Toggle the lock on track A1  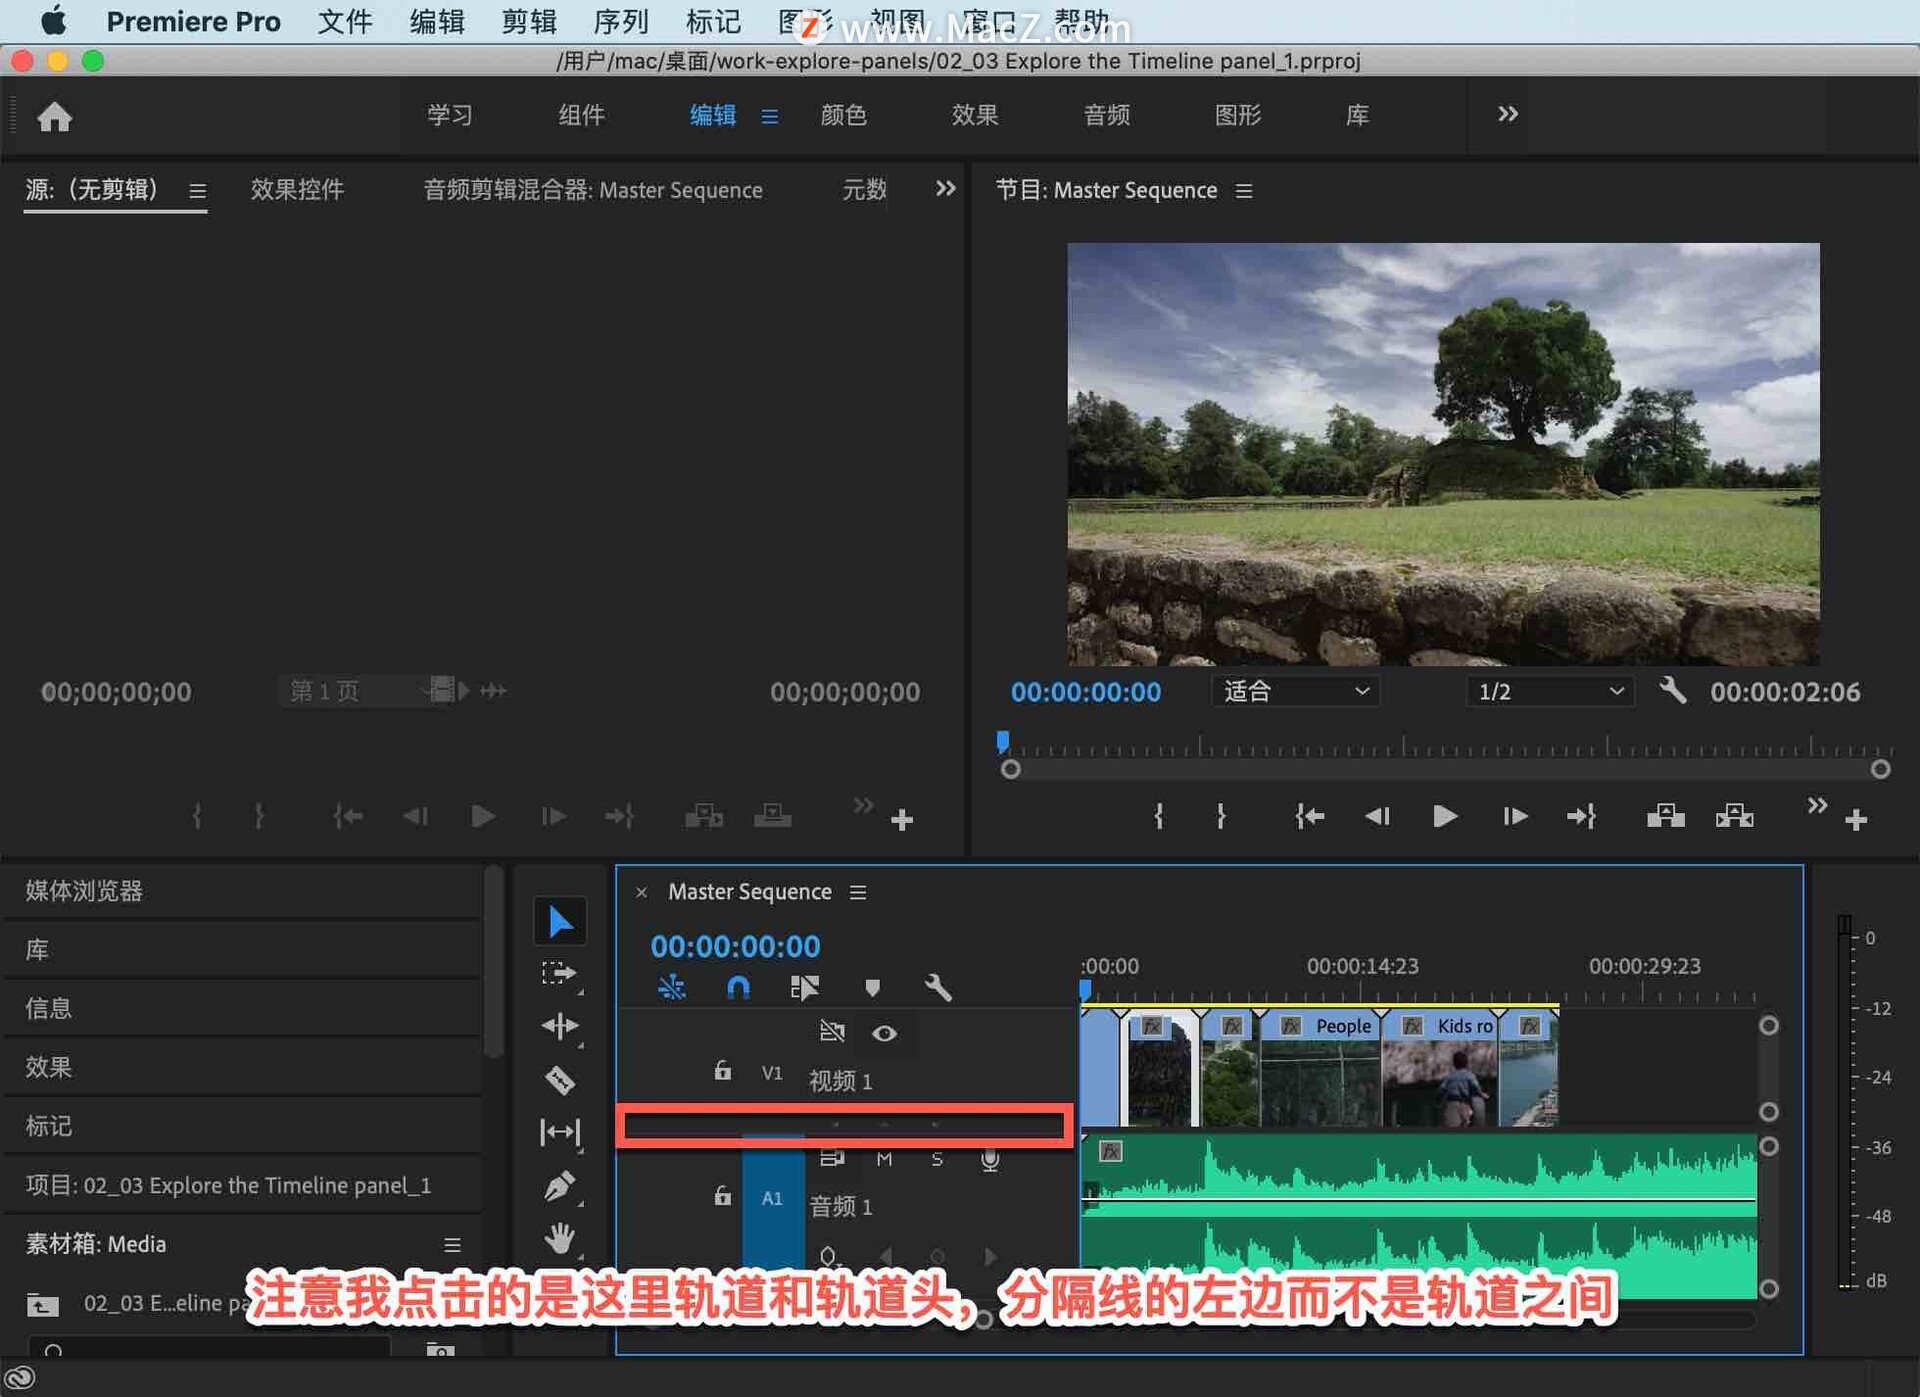point(722,1196)
